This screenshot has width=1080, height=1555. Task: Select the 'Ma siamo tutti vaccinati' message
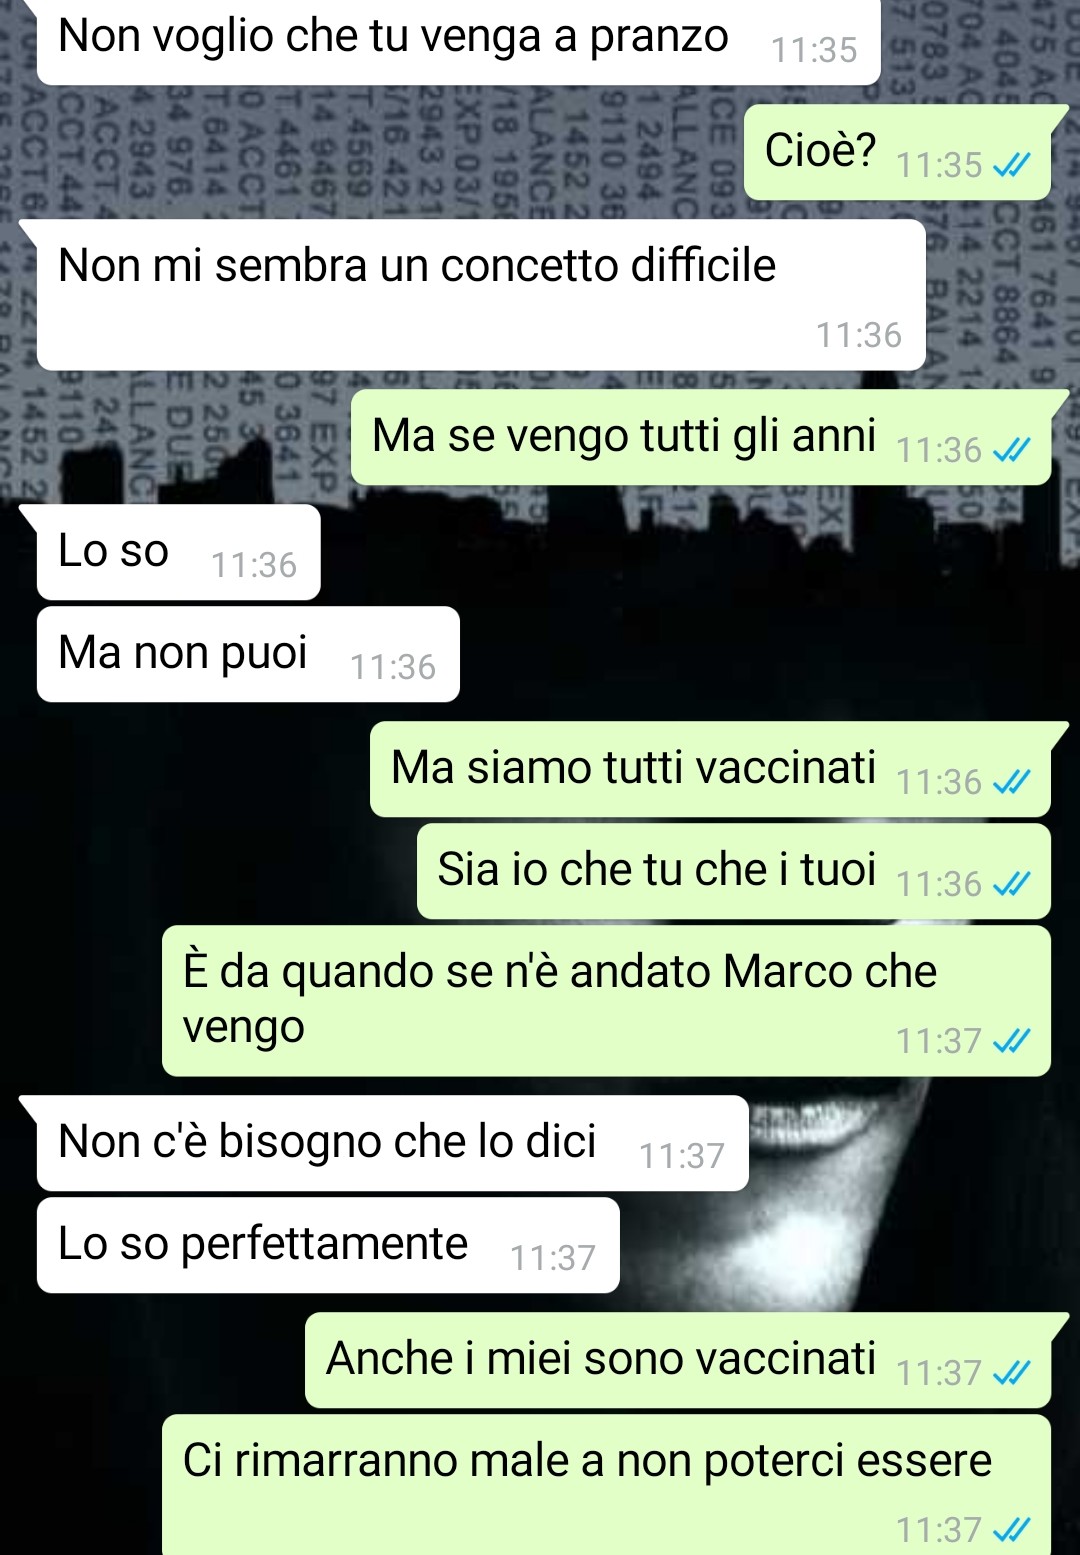(710, 769)
